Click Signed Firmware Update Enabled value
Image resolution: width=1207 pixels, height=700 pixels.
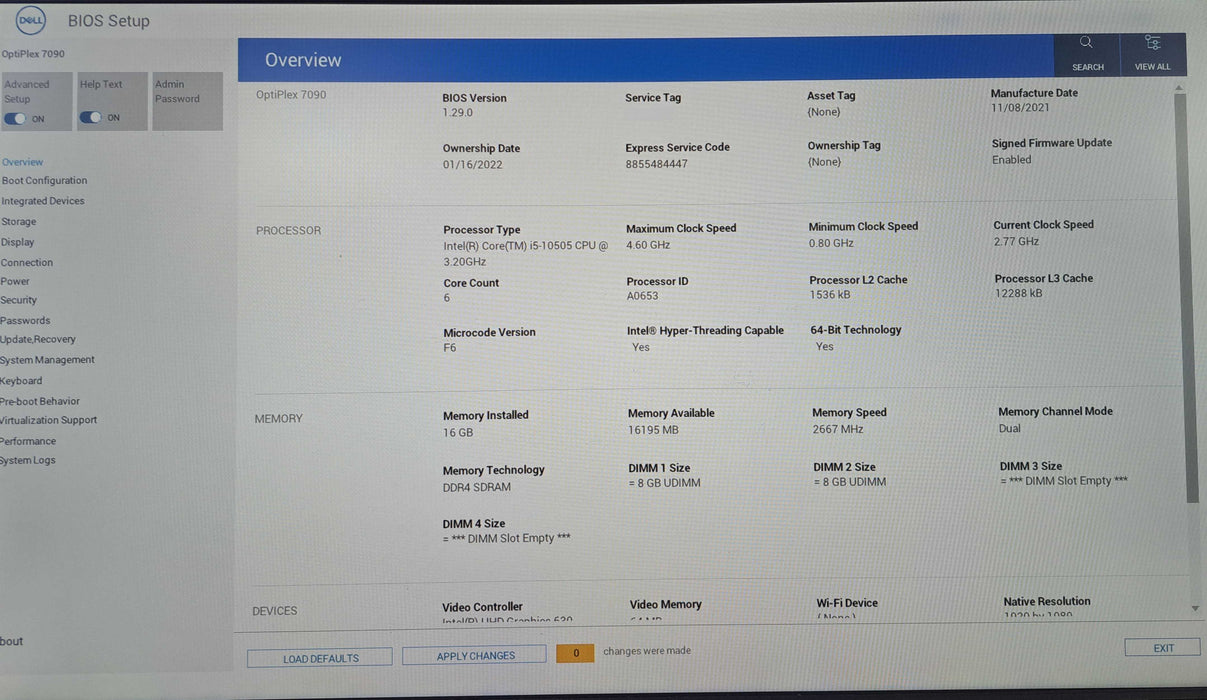1011,160
